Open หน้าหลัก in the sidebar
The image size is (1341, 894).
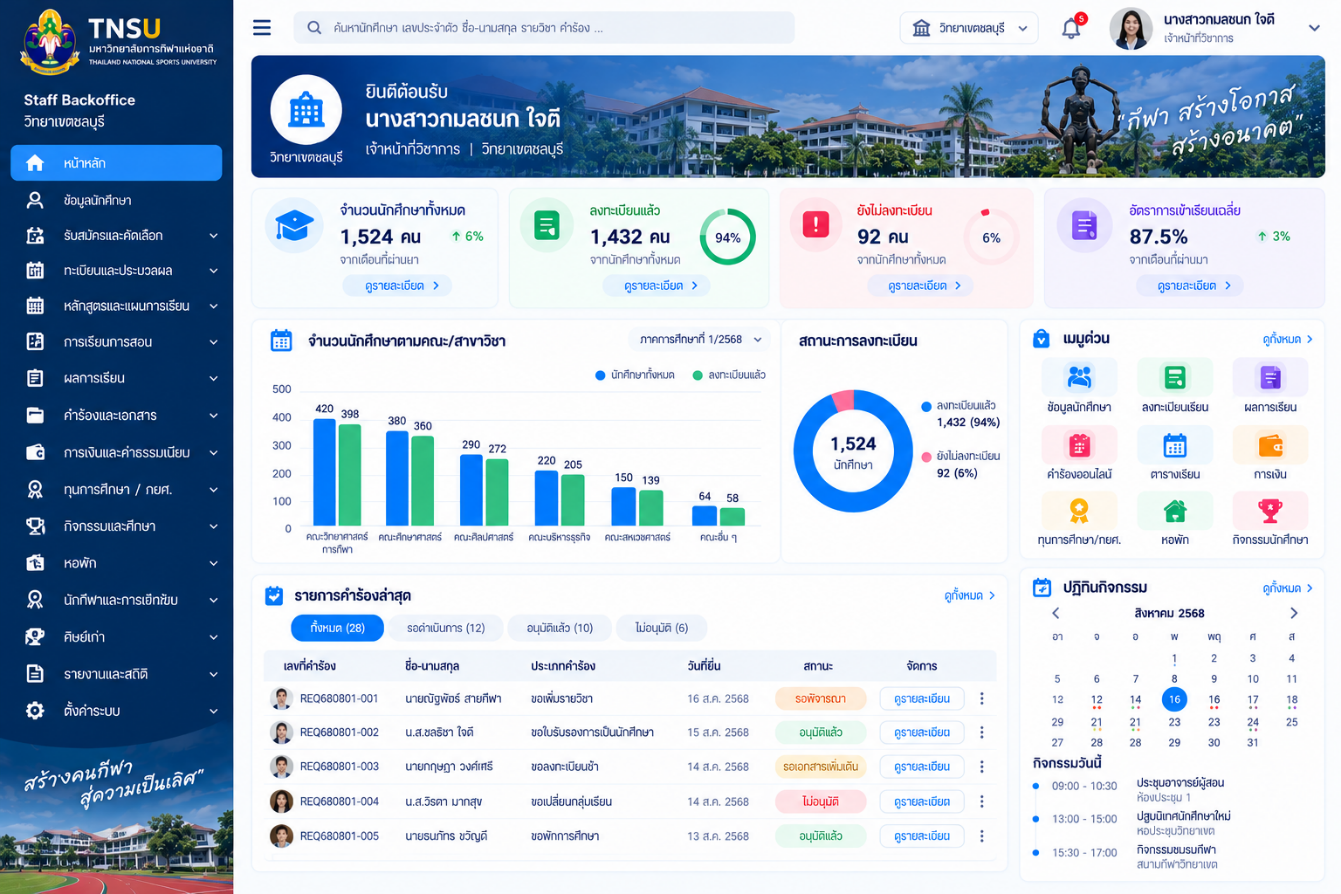[116, 163]
